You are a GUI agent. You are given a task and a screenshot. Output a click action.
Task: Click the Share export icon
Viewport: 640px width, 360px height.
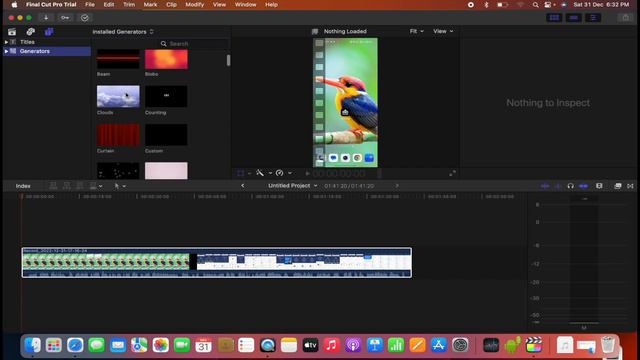[x=625, y=18]
